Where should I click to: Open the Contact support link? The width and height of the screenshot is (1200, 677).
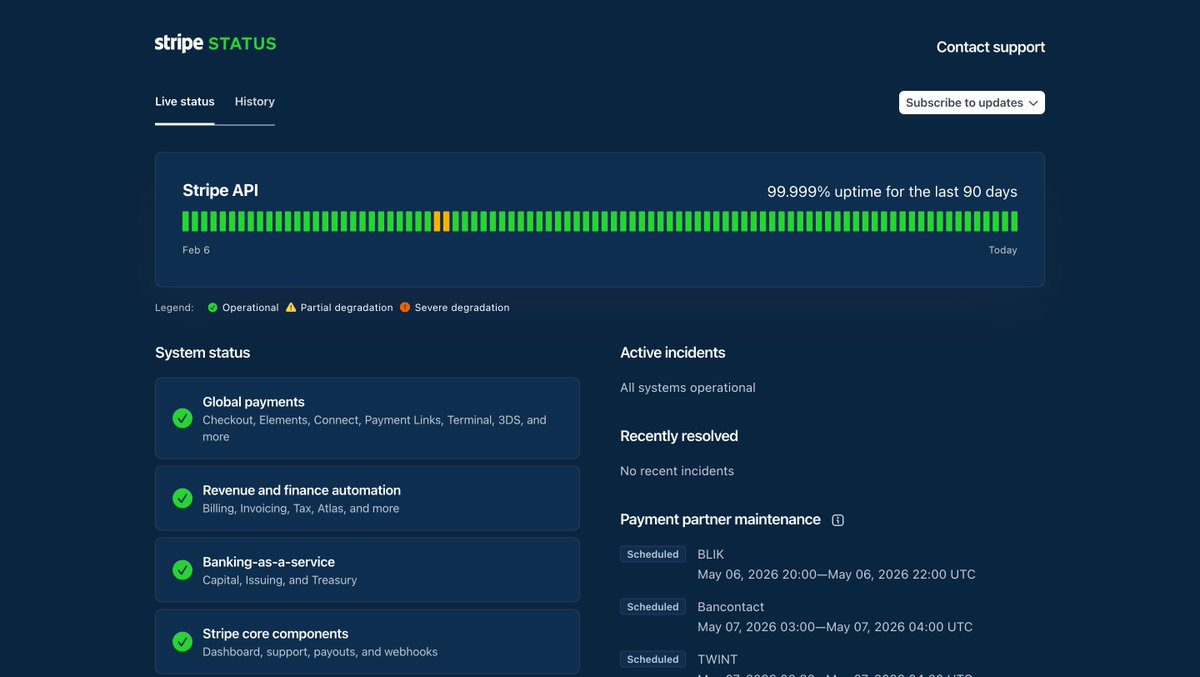click(x=991, y=47)
